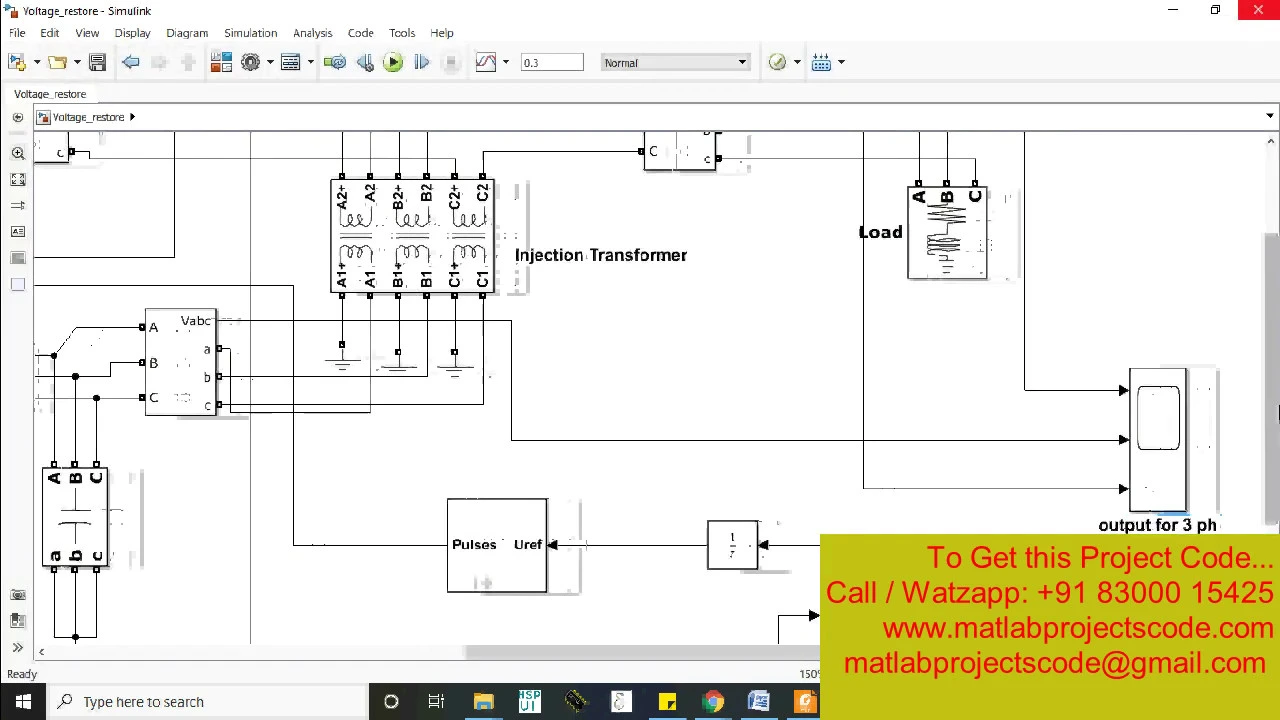Select the Voltage_restore model tab
1280x720 pixels.
click(x=50, y=94)
